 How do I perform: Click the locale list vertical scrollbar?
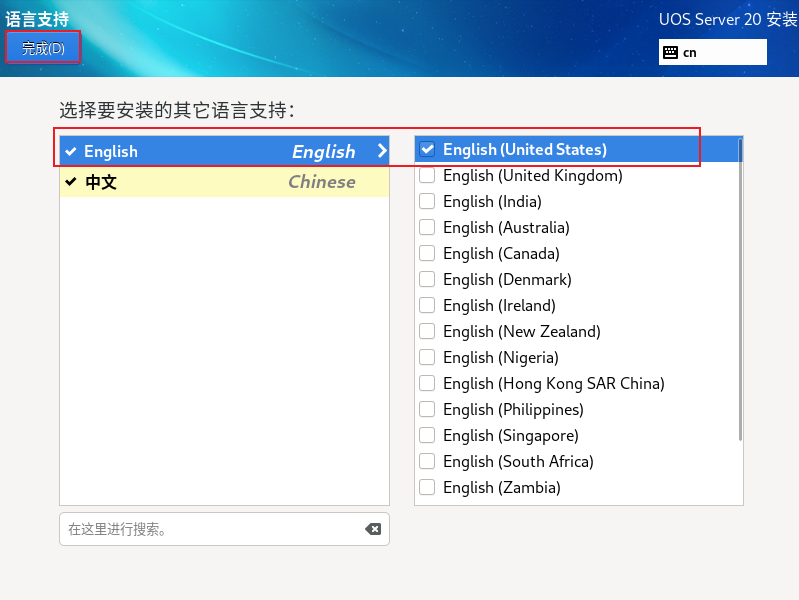[x=740, y=290]
